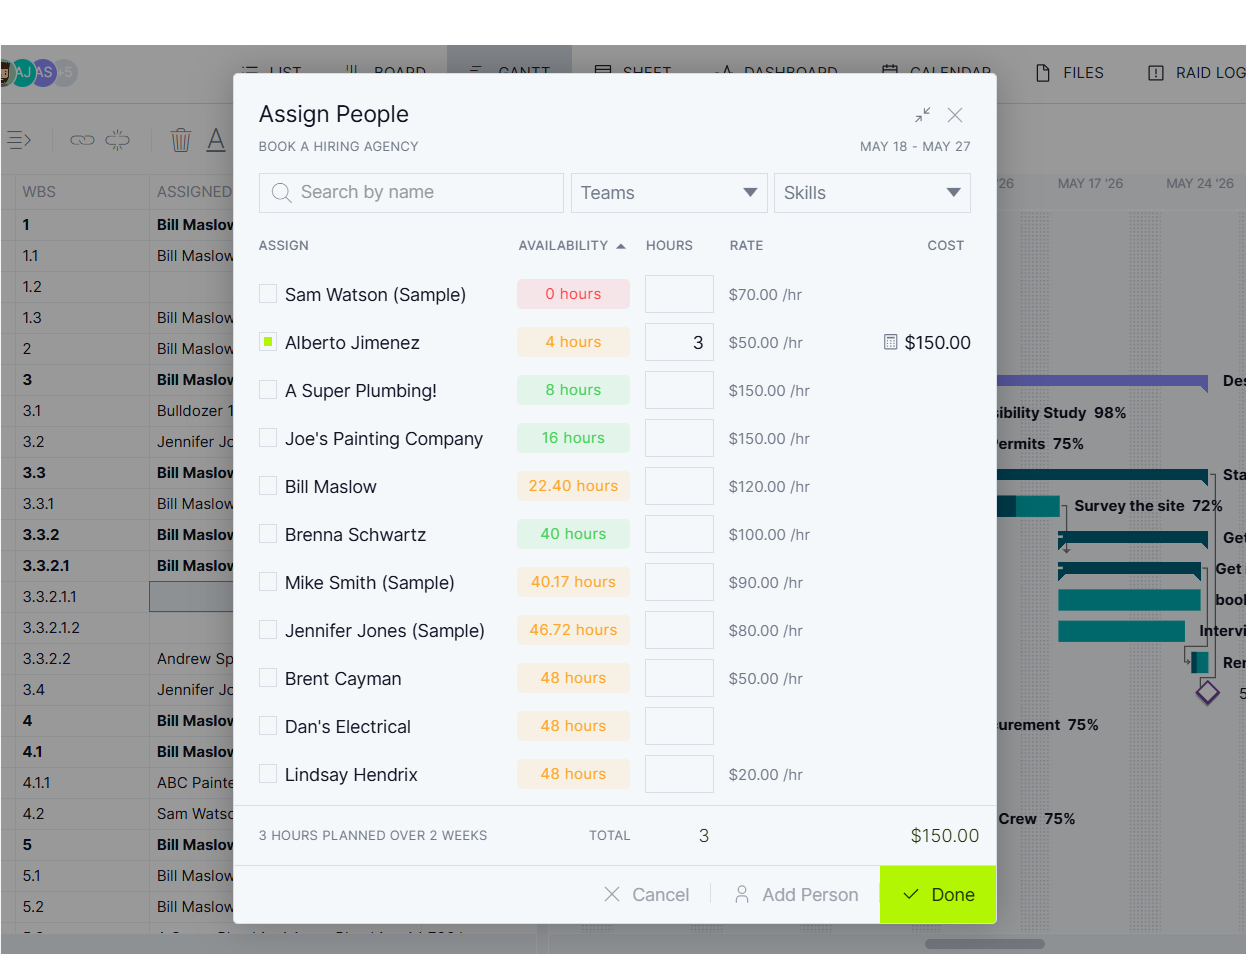The height and width of the screenshot is (954, 1246).
Task: Switch to the Calendar tab
Action: click(x=936, y=73)
